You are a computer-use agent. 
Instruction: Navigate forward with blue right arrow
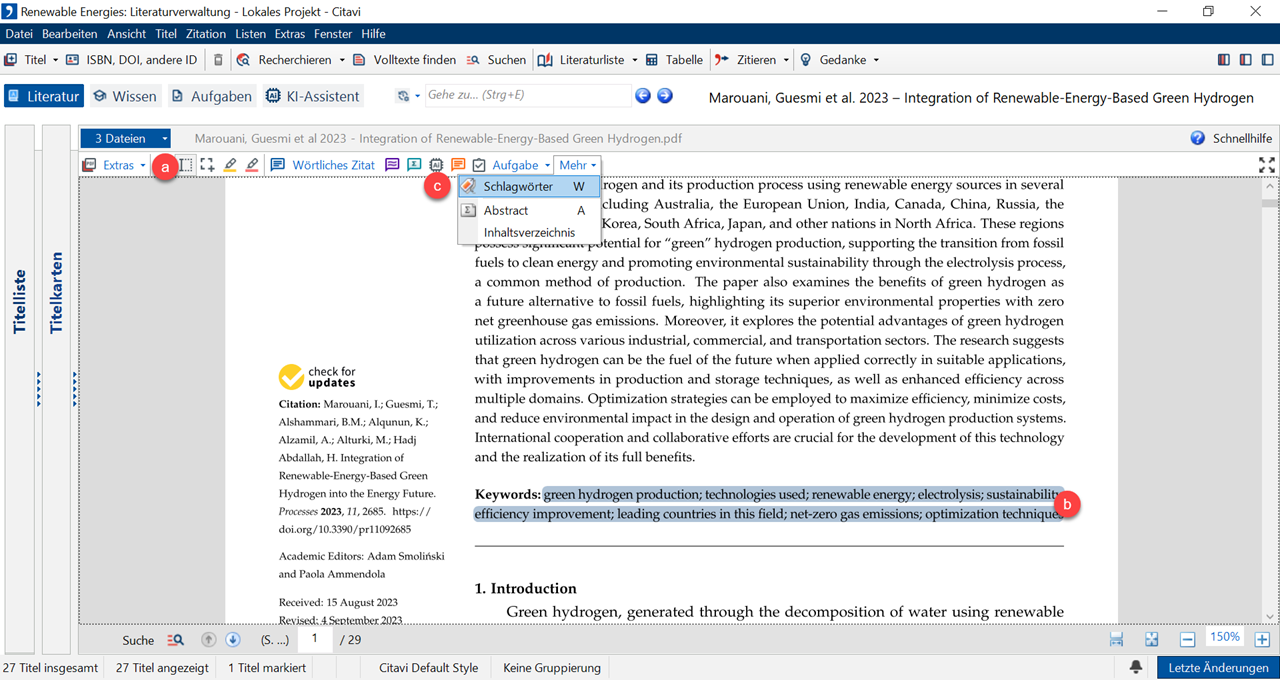664,96
